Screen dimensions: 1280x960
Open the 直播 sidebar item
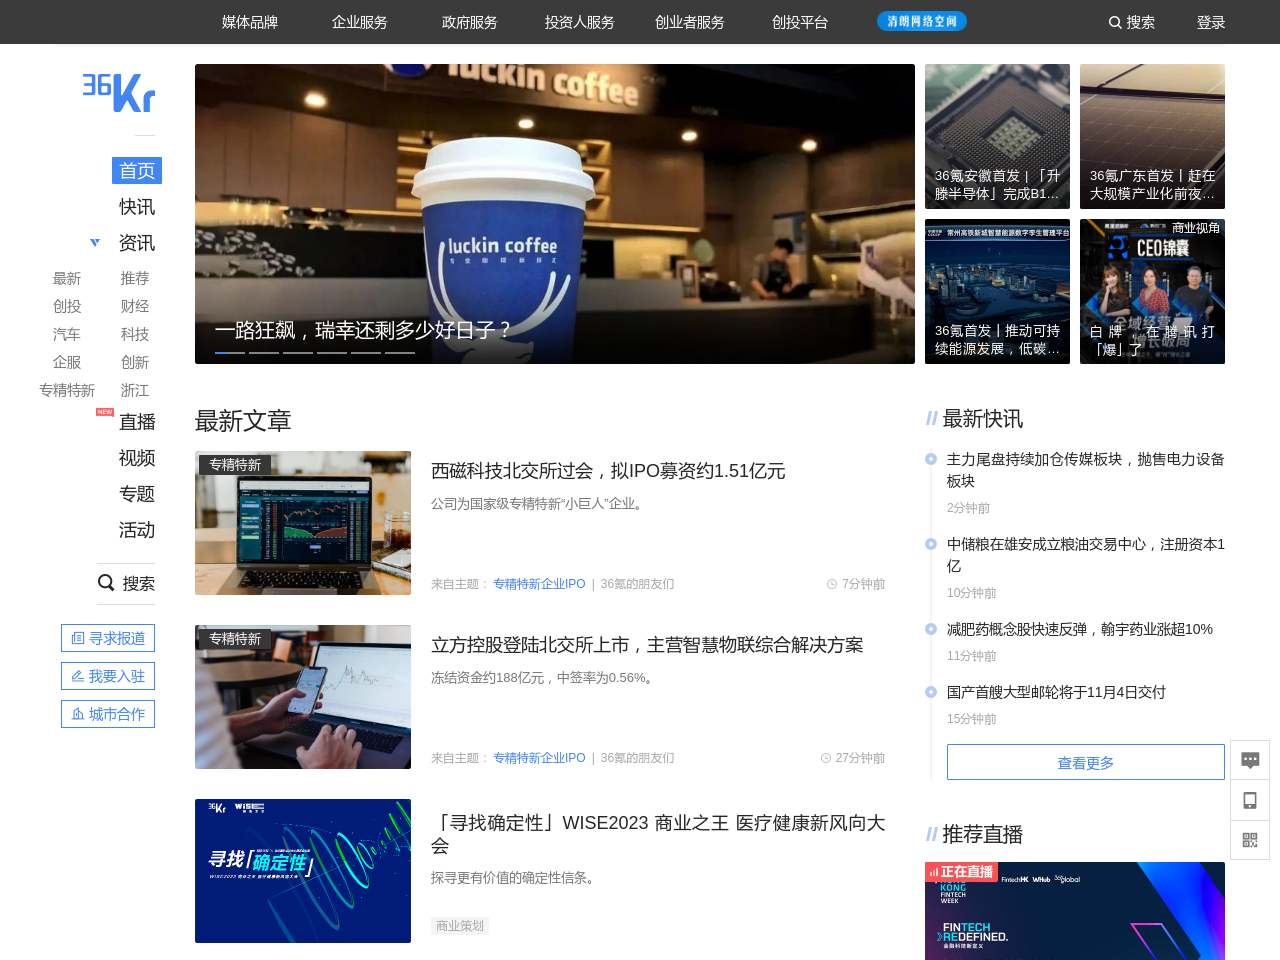pos(137,422)
